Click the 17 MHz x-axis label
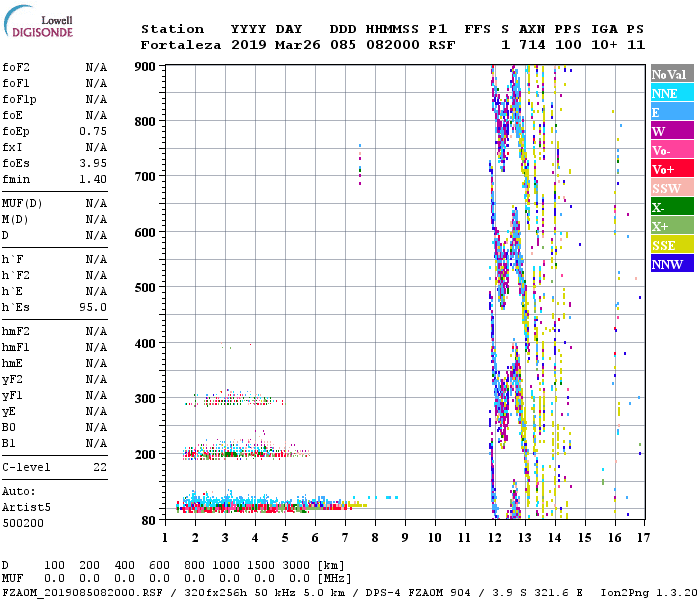The image size is (700, 600). coord(643,538)
